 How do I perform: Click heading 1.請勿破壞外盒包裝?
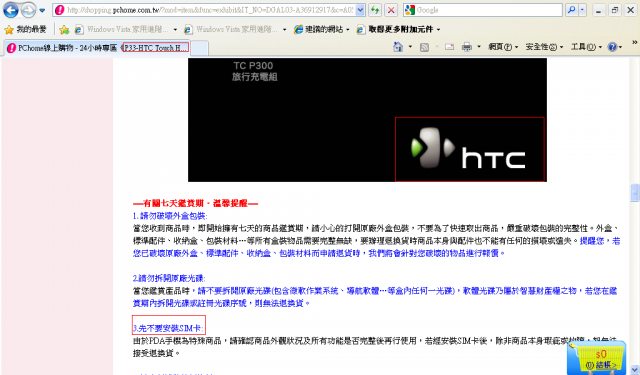pos(170,216)
